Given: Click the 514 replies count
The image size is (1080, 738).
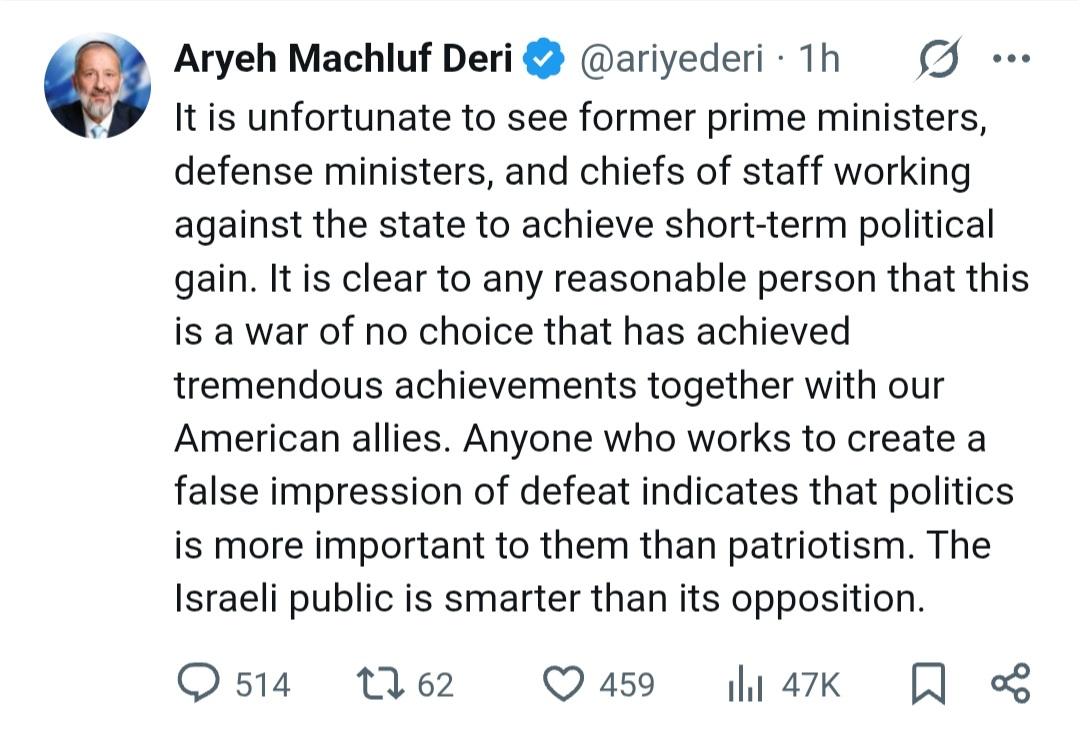Looking at the screenshot, I should tap(263, 685).
